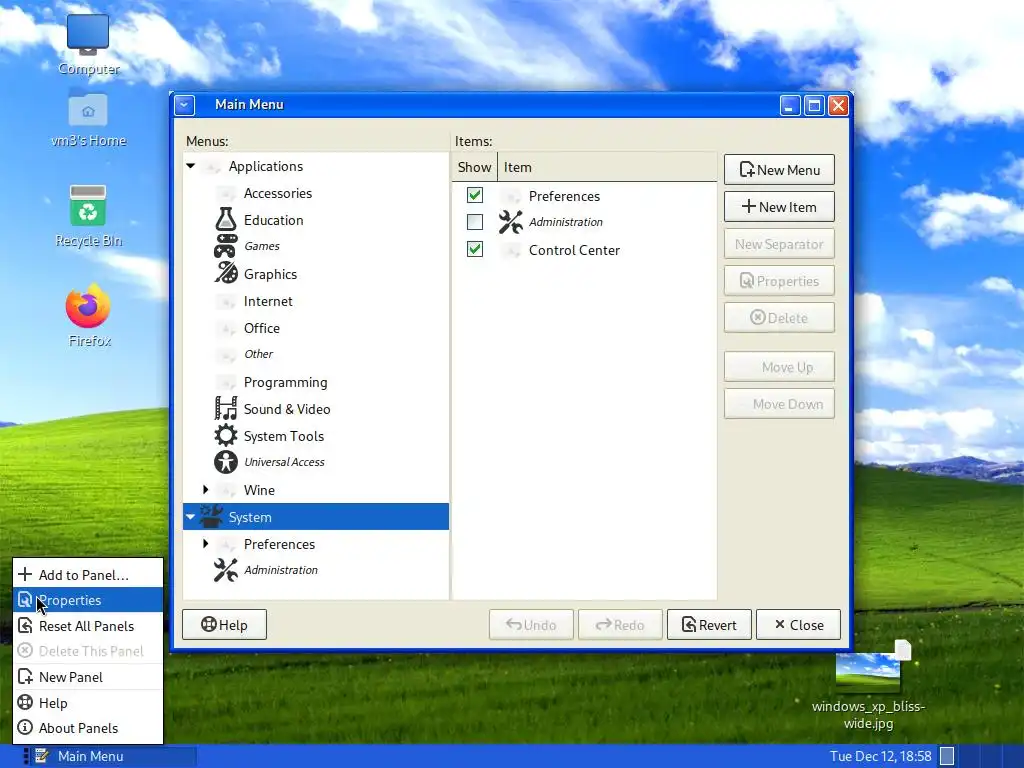Select the Other menu row

point(316,354)
